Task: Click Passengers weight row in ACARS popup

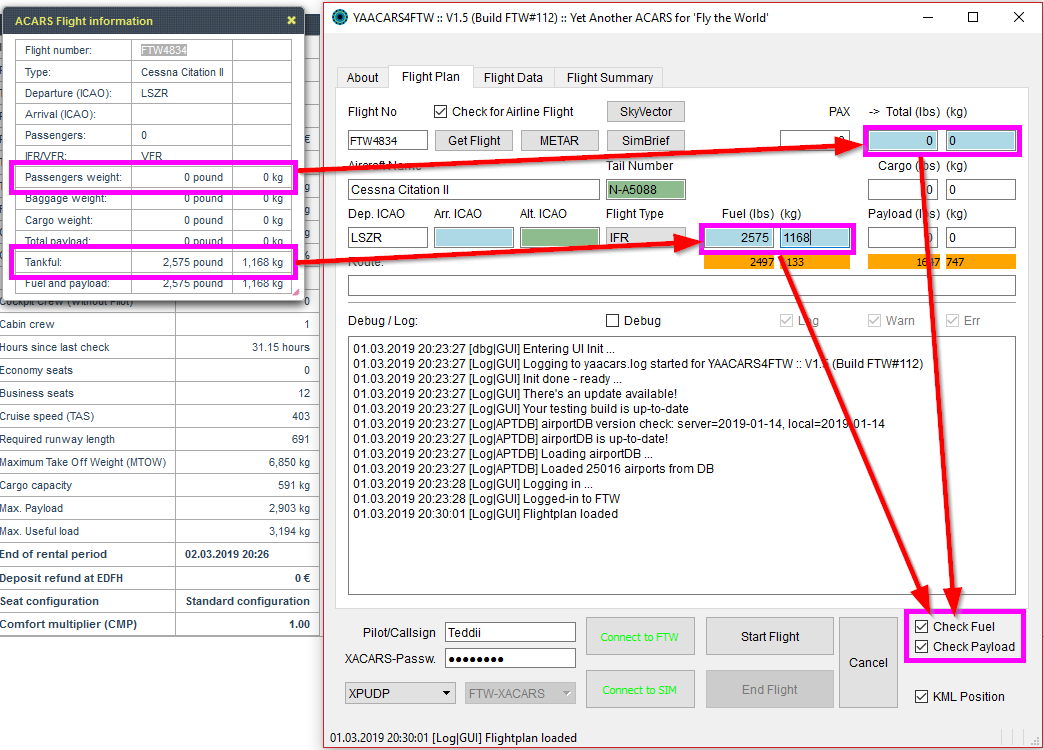Action: click(x=153, y=177)
